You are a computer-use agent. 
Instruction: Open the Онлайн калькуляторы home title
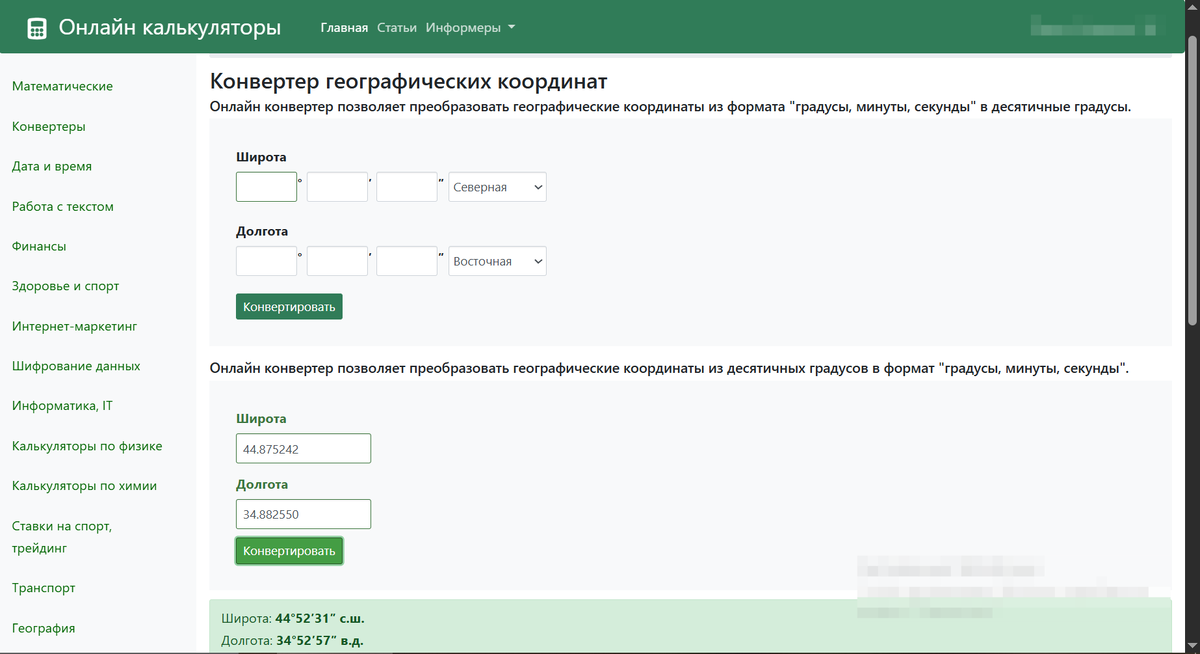pos(170,27)
